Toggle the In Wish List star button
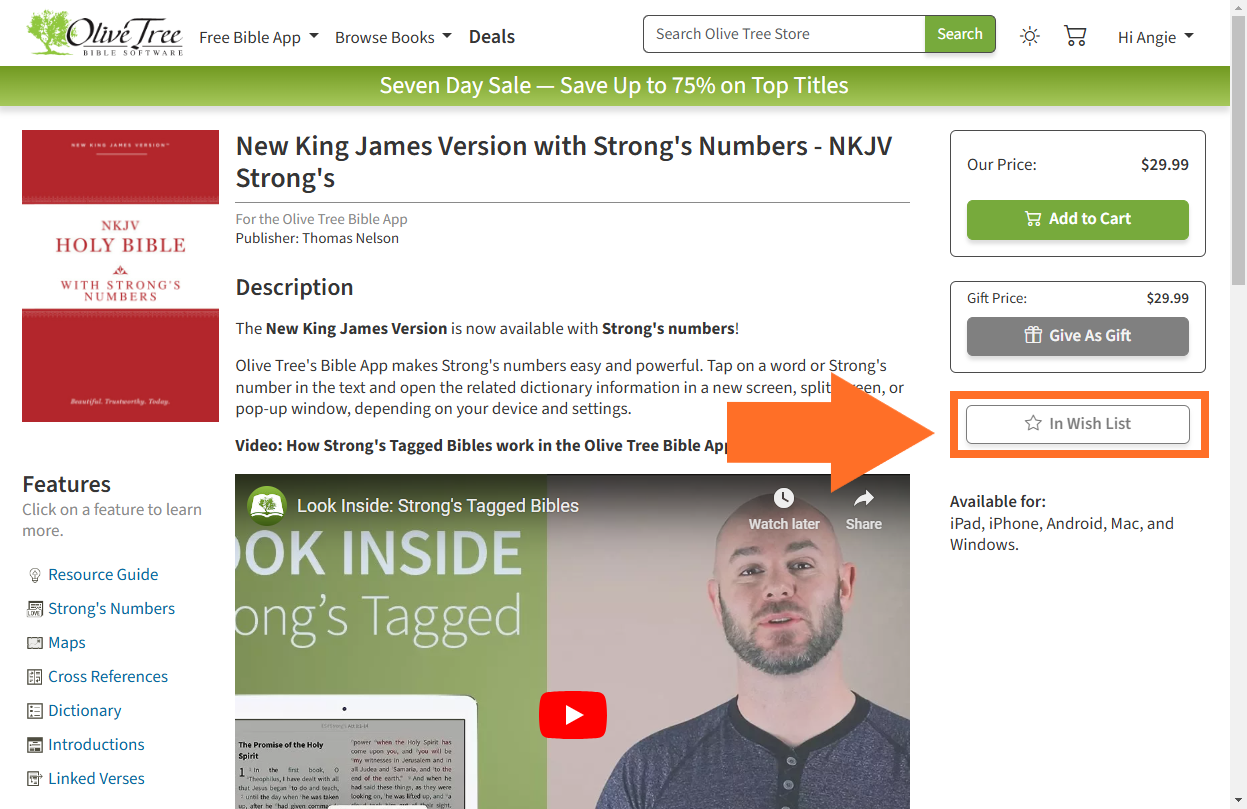The width and height of the screenshot is (1247, 809). click(x=1078, y=424)
